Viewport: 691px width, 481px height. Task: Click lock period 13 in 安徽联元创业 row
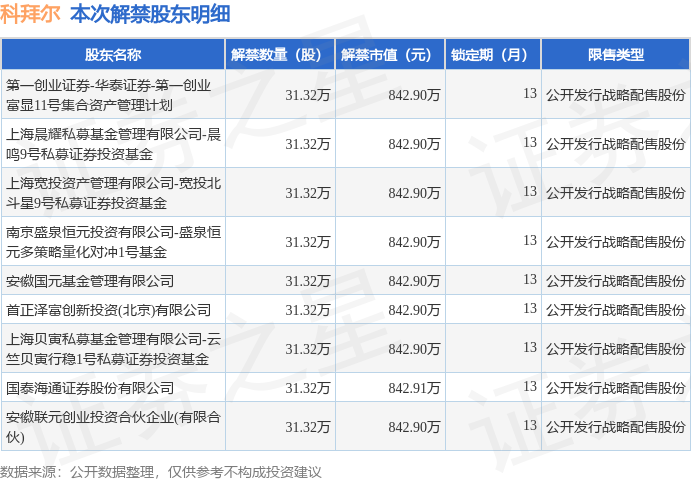(x=530, y=425)
